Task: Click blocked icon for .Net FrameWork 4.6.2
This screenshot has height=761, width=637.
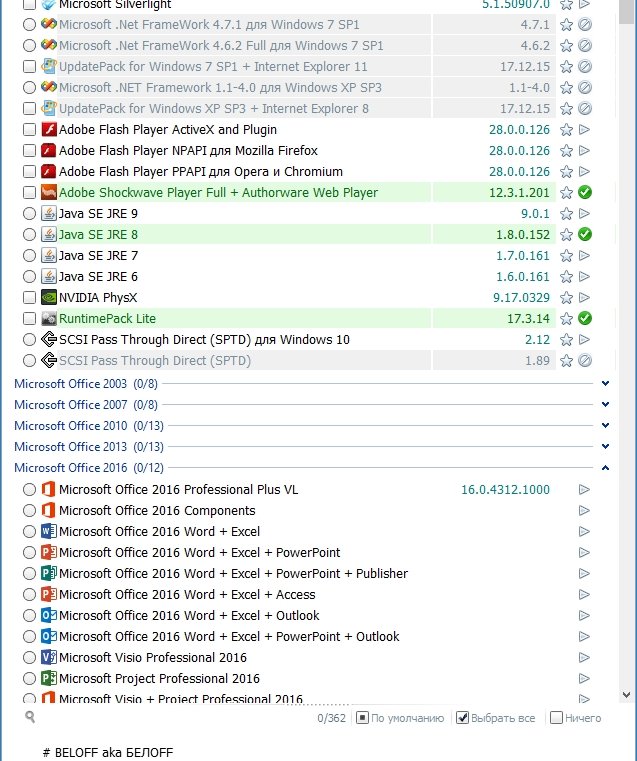Action: click(x=585, y=46)
